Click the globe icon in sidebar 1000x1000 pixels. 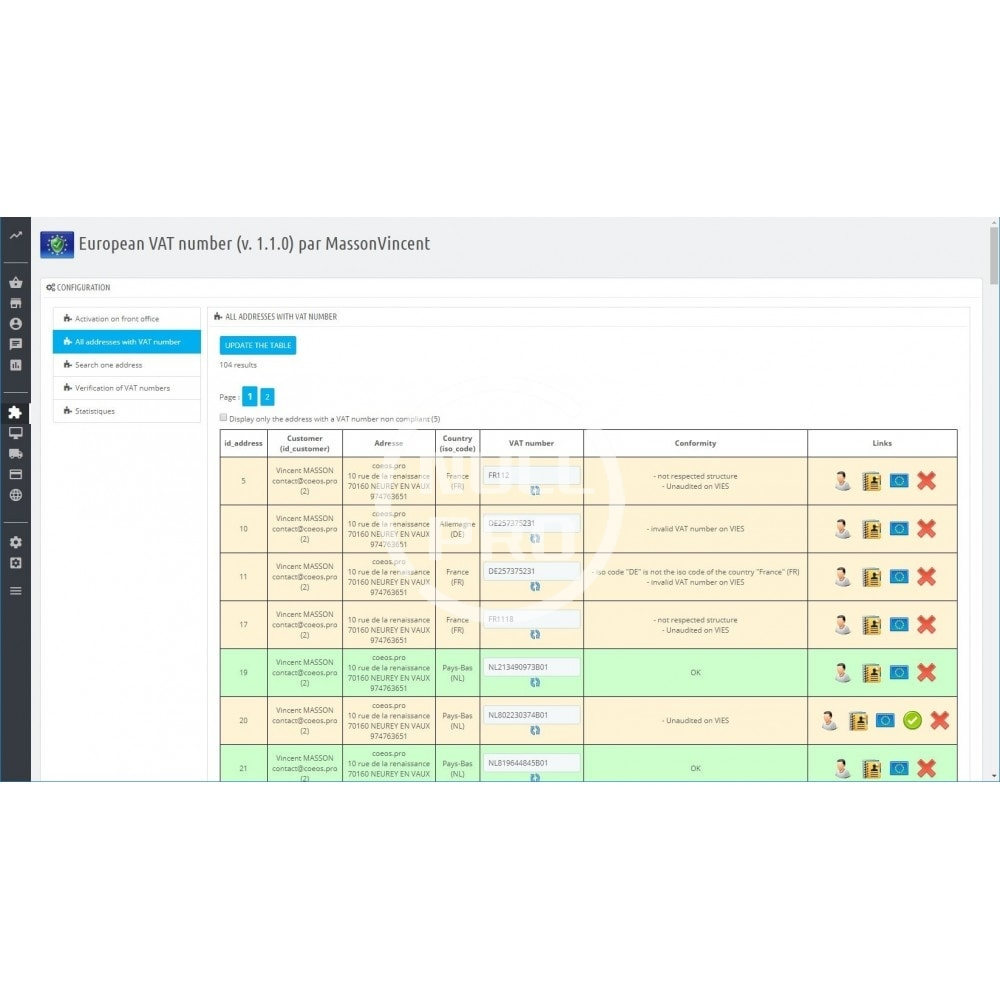[x=15, y=495]
